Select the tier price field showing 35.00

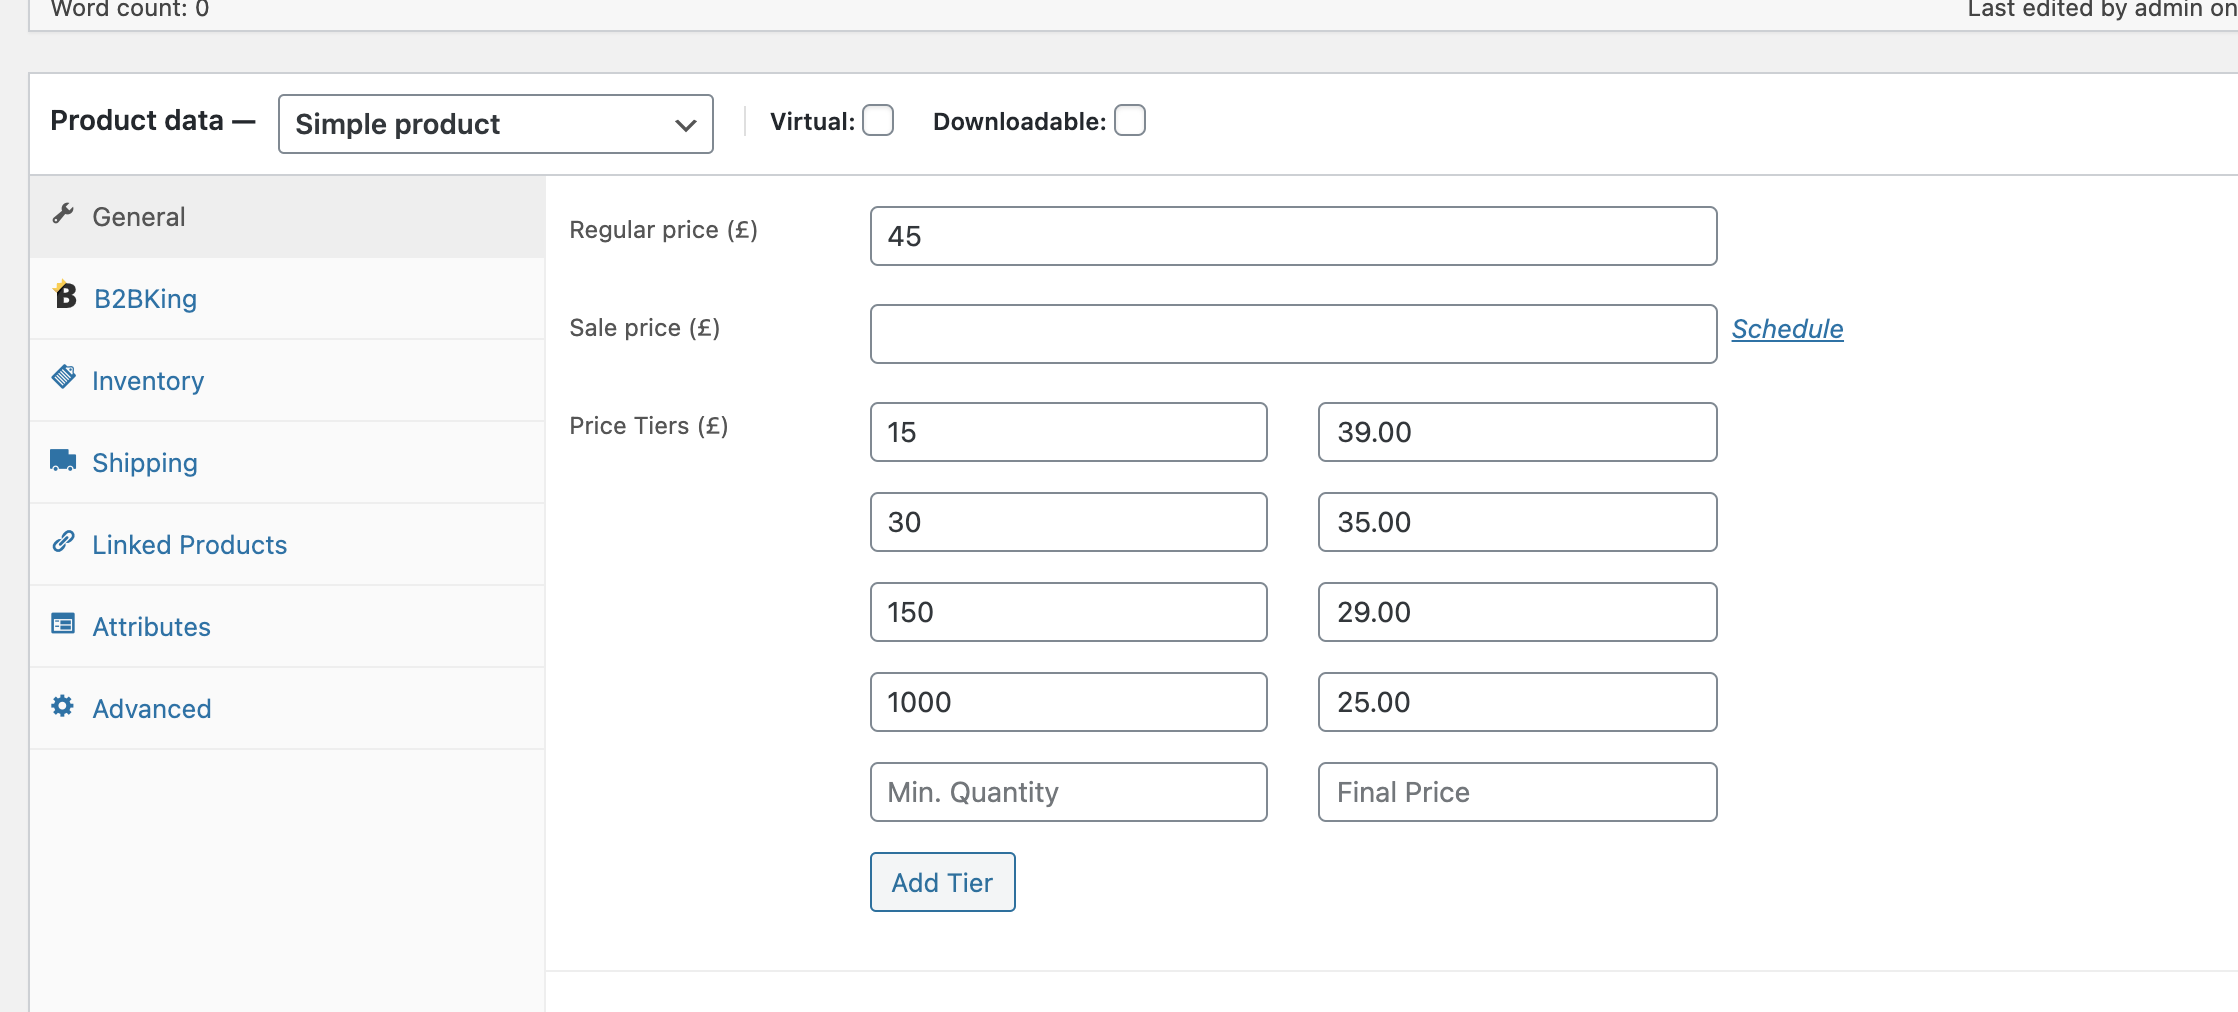point(1518,522)
